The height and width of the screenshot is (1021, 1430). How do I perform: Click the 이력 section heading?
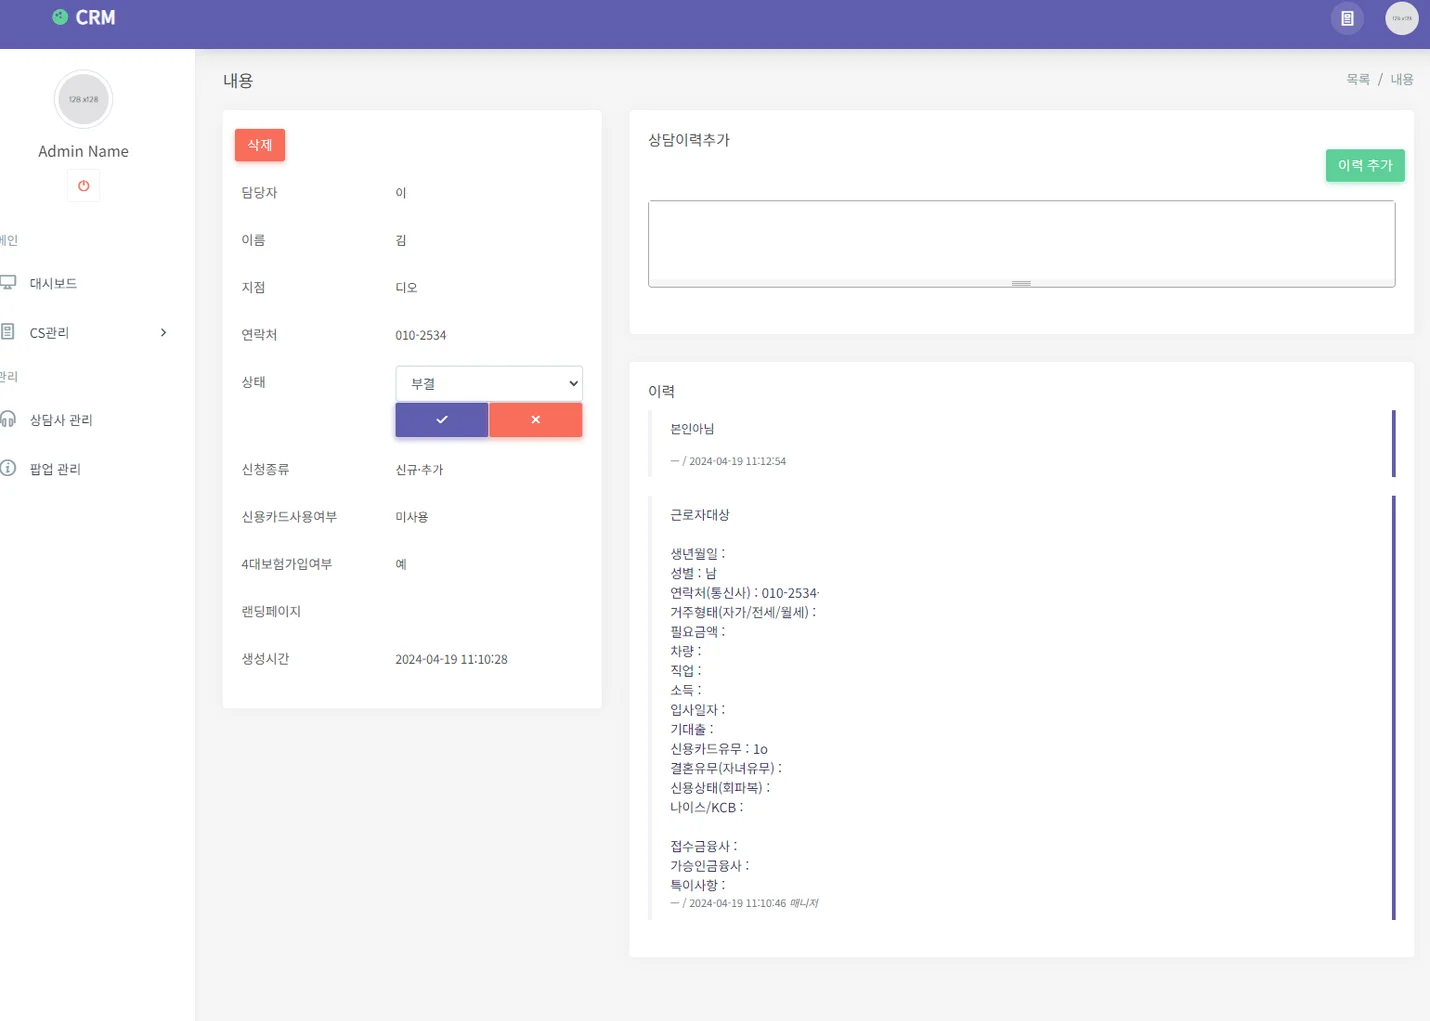(661, 391)
